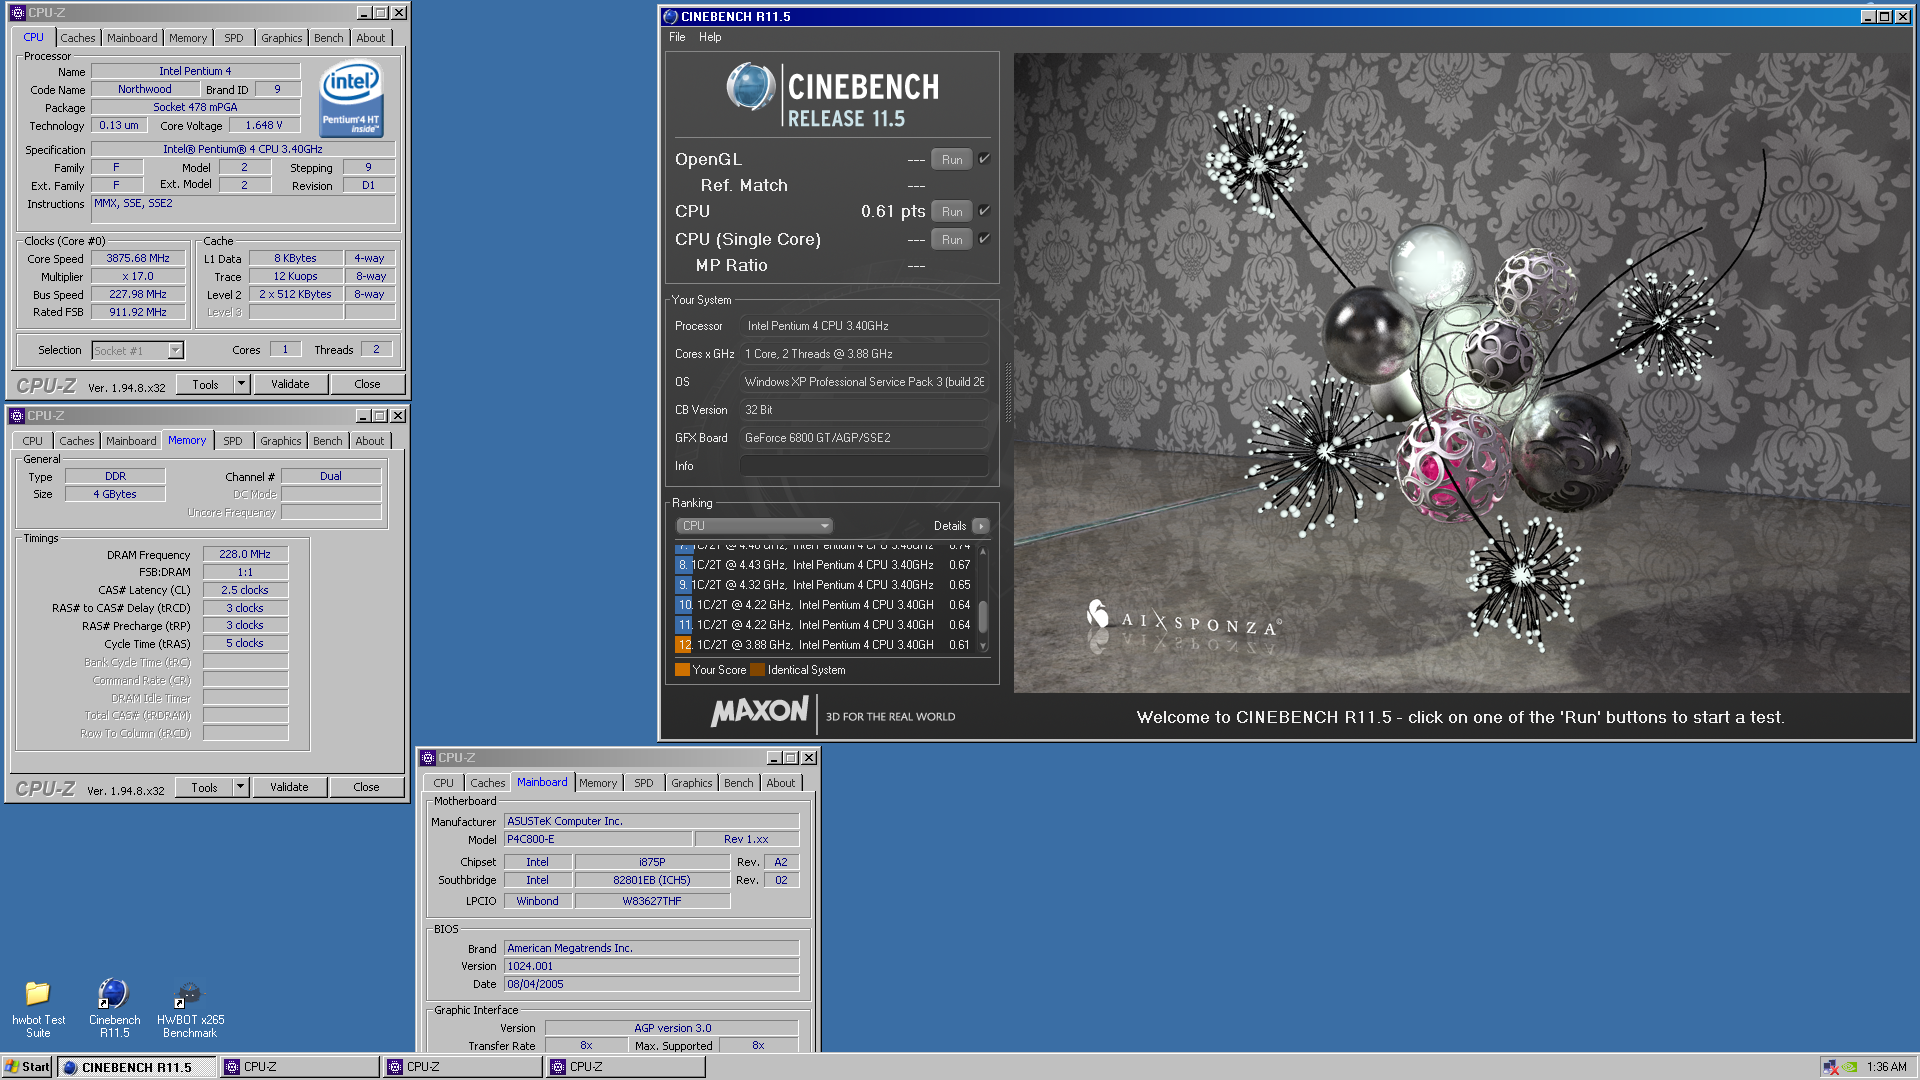
Task: Open the Cinebench File menu
Action: coord(677,37)
